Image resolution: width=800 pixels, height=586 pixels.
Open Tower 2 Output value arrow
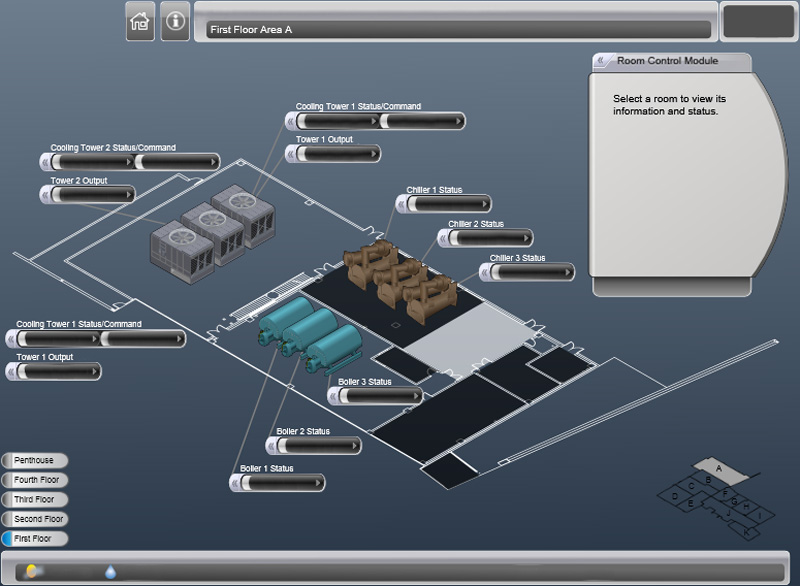pyautogui.click(x=129, y=194)
